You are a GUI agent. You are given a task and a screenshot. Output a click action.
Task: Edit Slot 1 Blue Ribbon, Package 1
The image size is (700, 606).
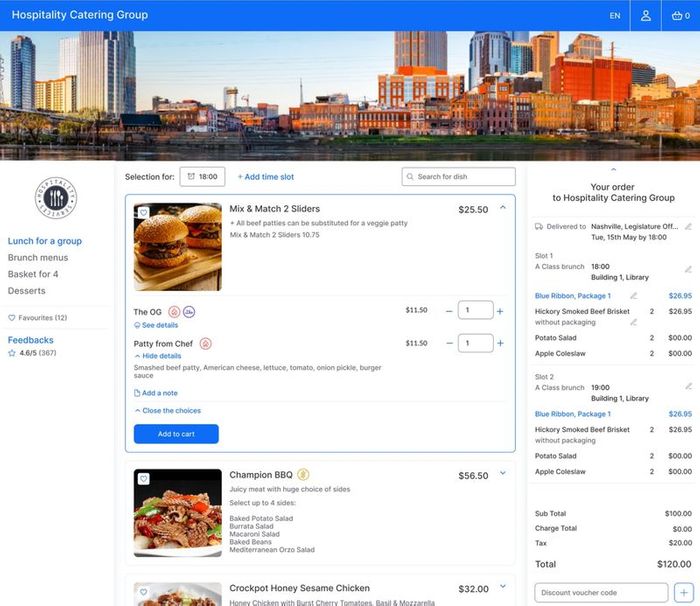[633, 296]
